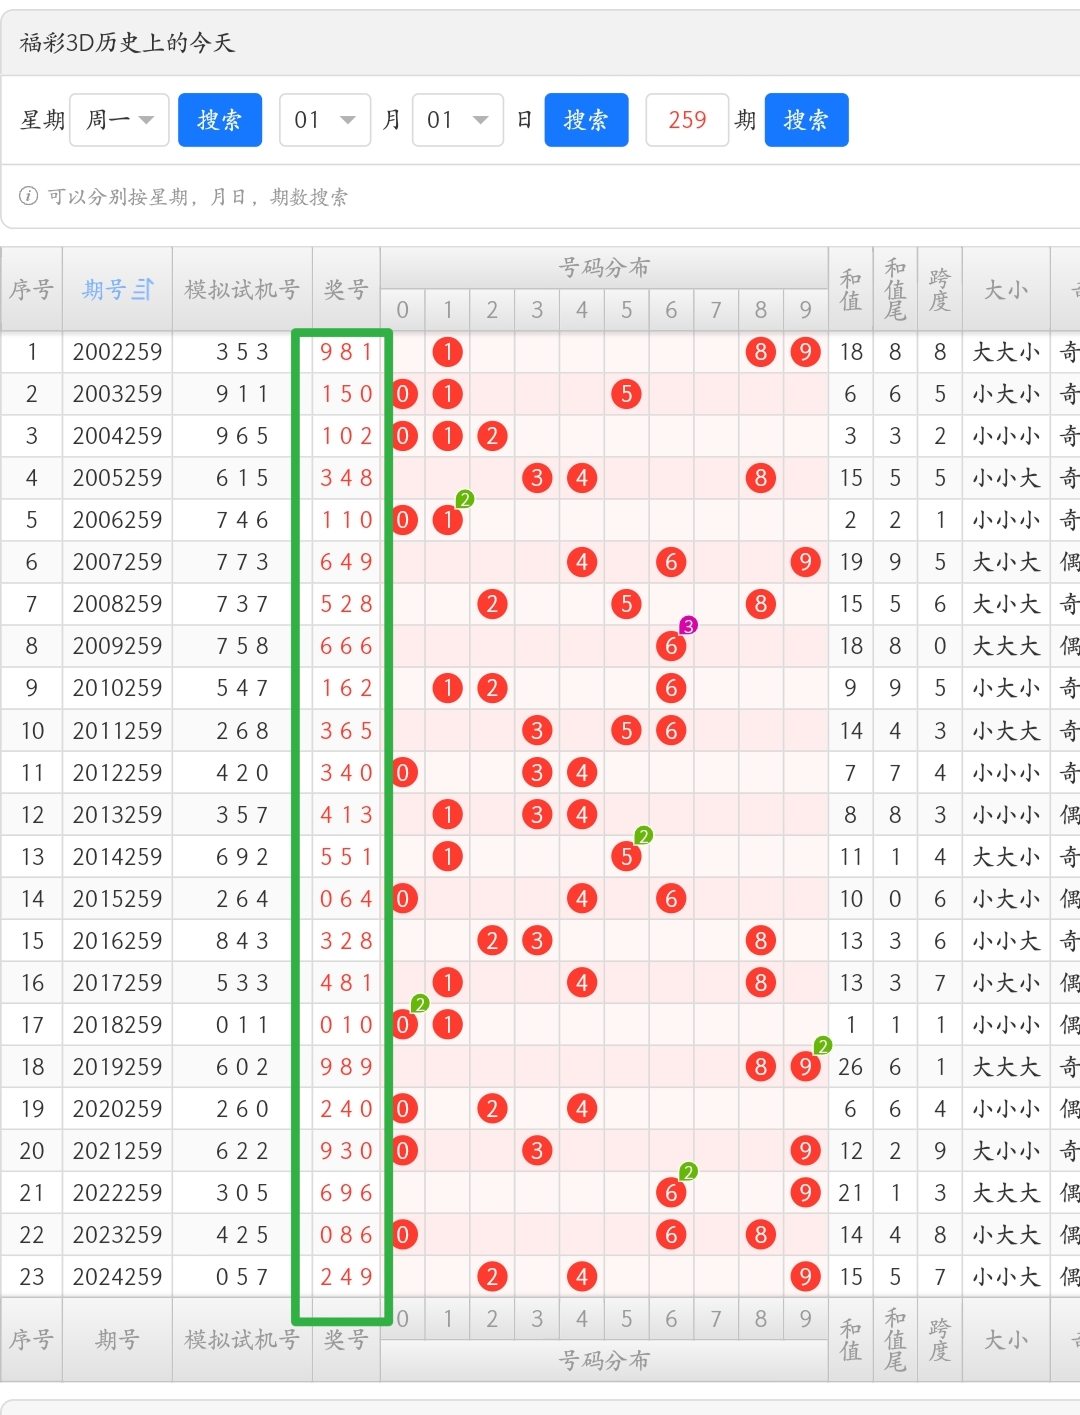Click winning number 9 8 1
Image resolution: width=1080 pixels, height=1415 pixels.
coord(346,352)
